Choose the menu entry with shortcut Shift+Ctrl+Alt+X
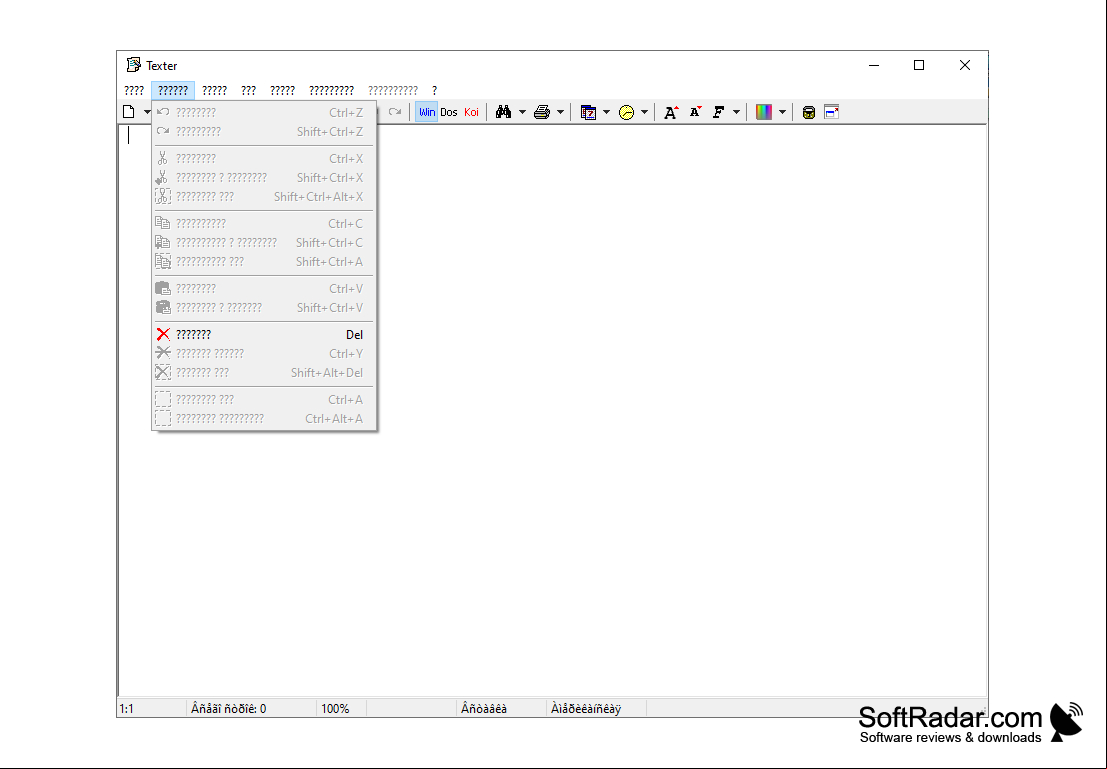 (x=264, y=196)
